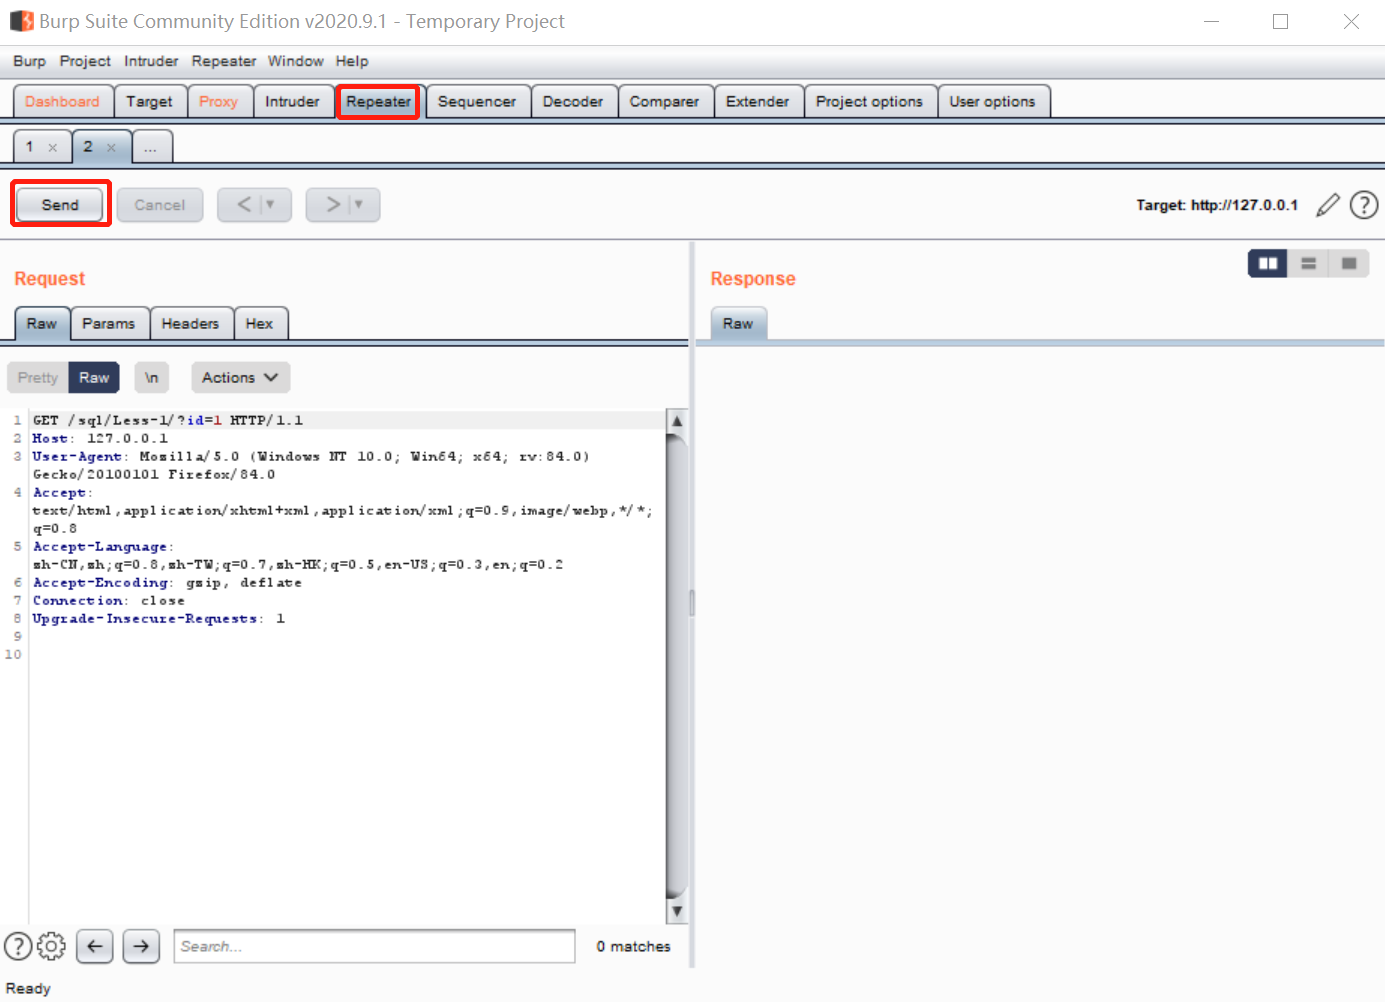Select the request Params tab

click(x=108, y=324)
